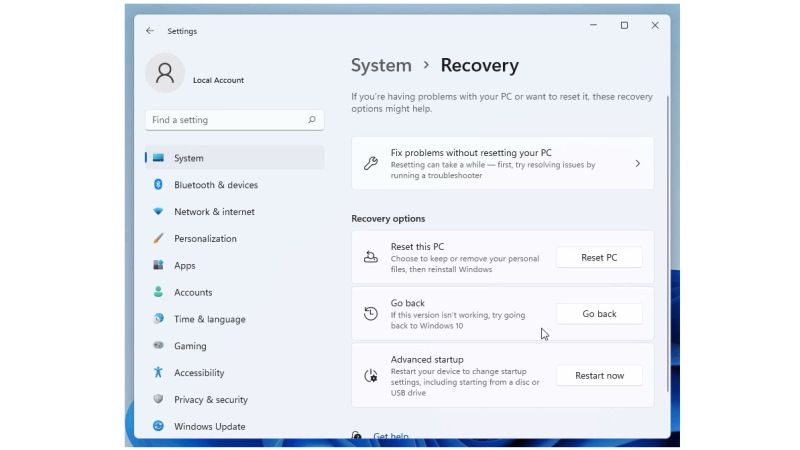Click the Apps icon in sidebar
This screenshot has height=450, width=800.
158,265
